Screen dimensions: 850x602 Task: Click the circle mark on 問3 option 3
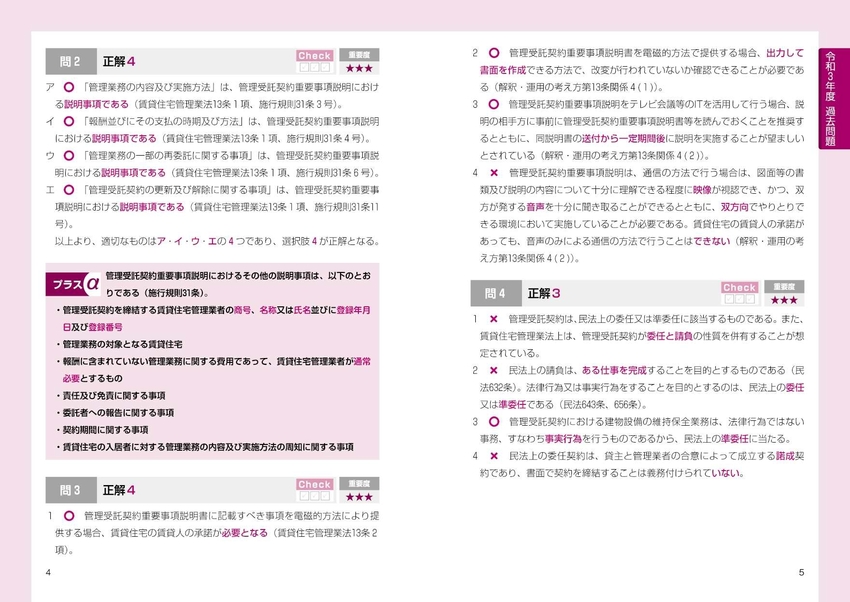(493, 104)
